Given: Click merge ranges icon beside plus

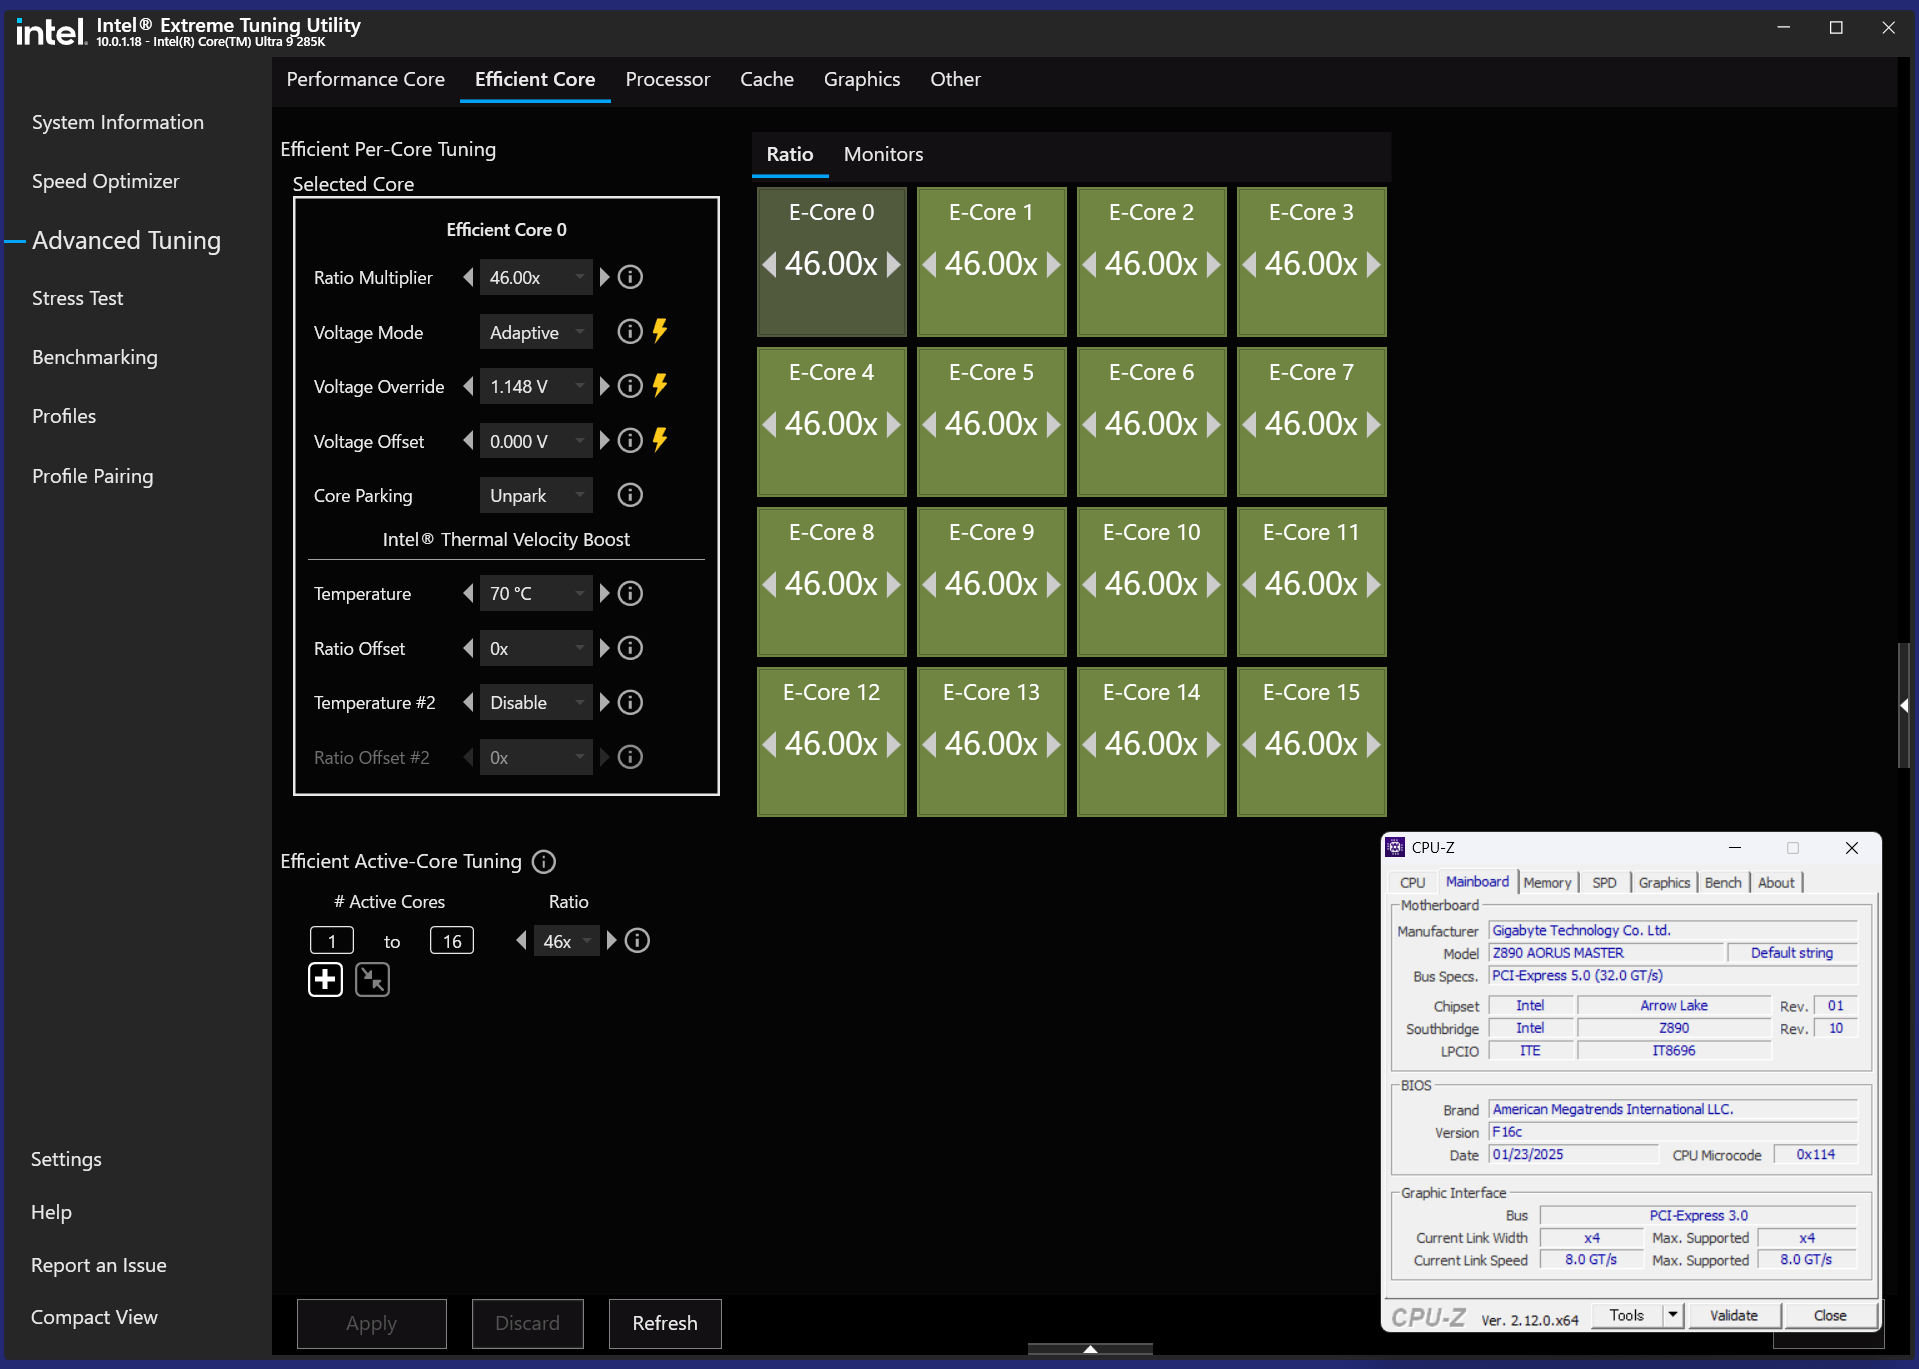Looking at the screenshot, I should tap(372, 980).
